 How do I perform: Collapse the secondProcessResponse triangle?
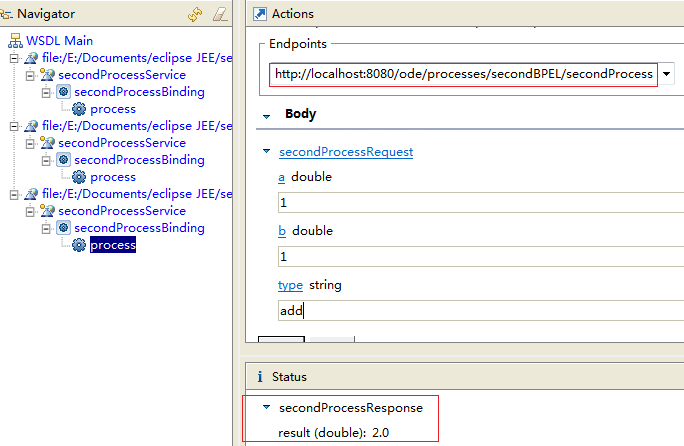(x=267, y=407)
